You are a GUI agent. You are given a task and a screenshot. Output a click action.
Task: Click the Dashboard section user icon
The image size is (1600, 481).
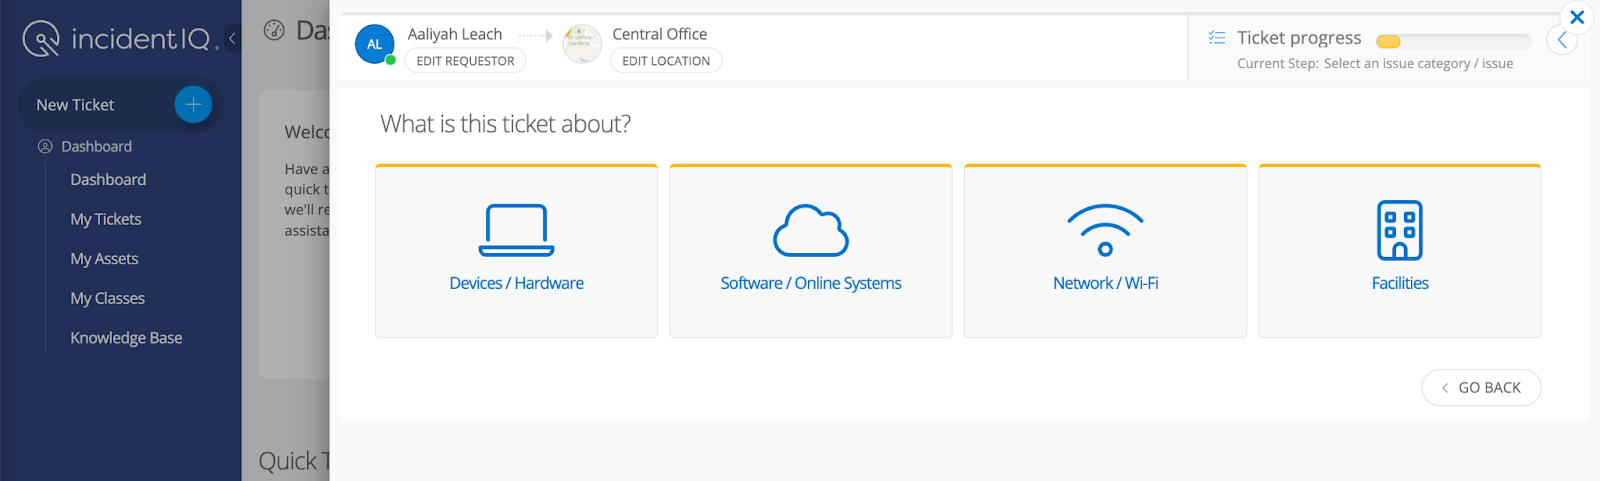coord(45,146)
